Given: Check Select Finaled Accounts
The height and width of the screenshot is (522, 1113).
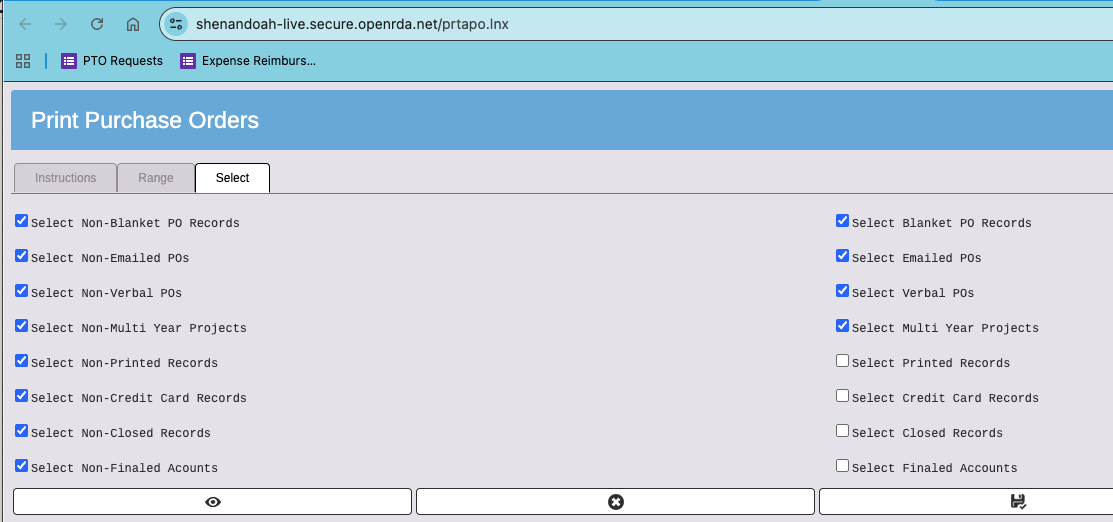Looking at the screenshot, I should point(843,466).
